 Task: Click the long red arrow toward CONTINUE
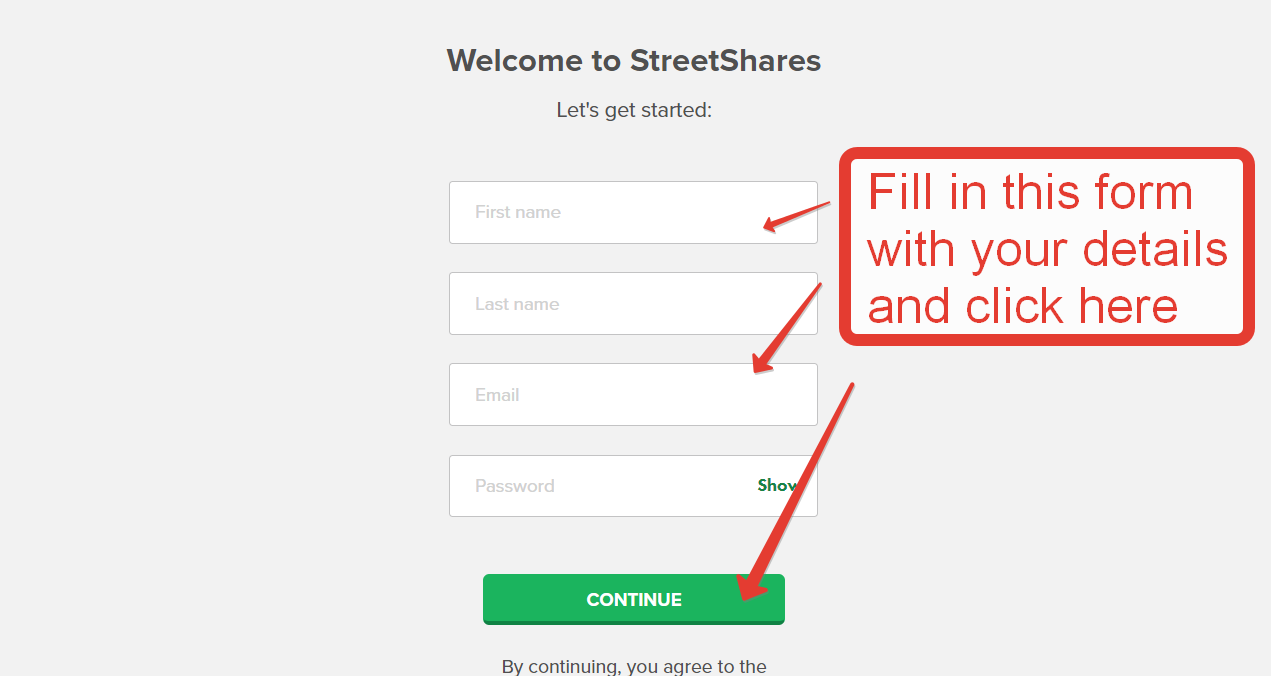pyautogui.click(x=797, y=492)
